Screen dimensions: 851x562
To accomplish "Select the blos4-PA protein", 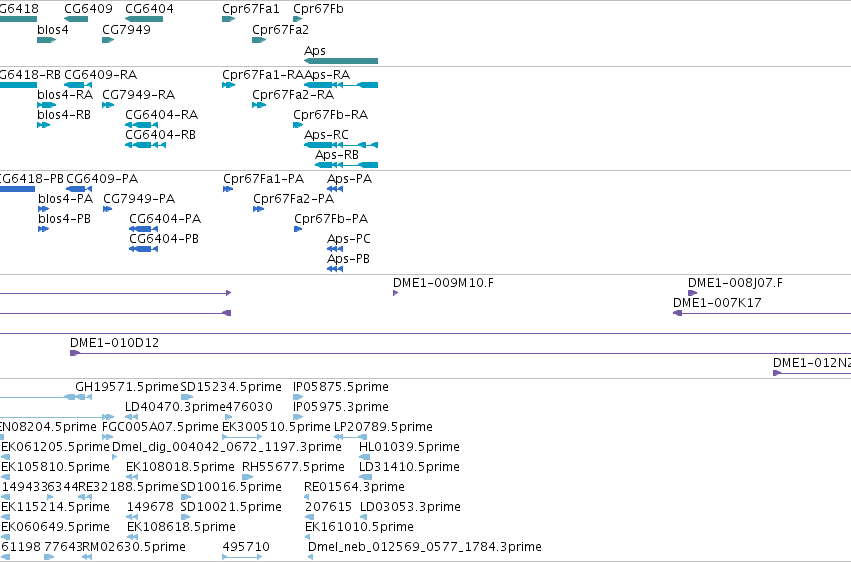I will coord(43,209).
